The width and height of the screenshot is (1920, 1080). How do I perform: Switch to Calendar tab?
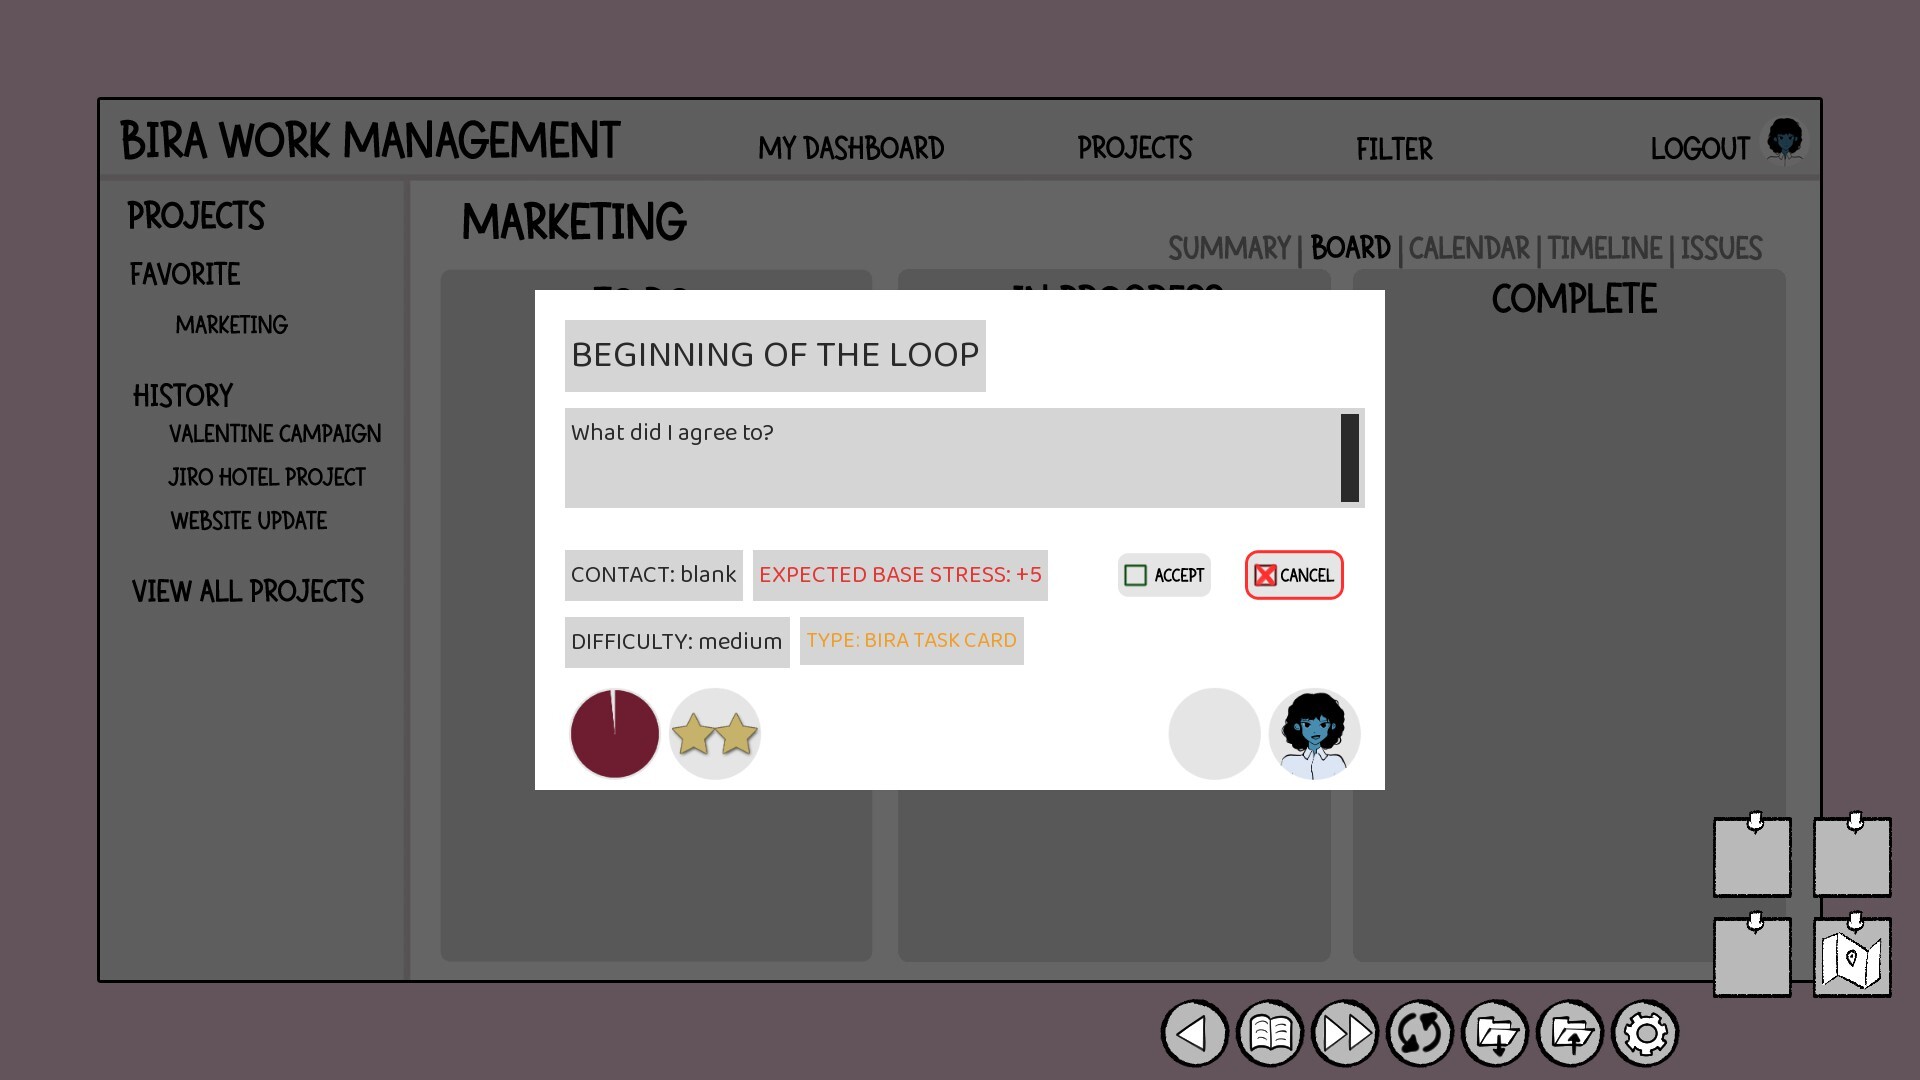coord(1469,248)
